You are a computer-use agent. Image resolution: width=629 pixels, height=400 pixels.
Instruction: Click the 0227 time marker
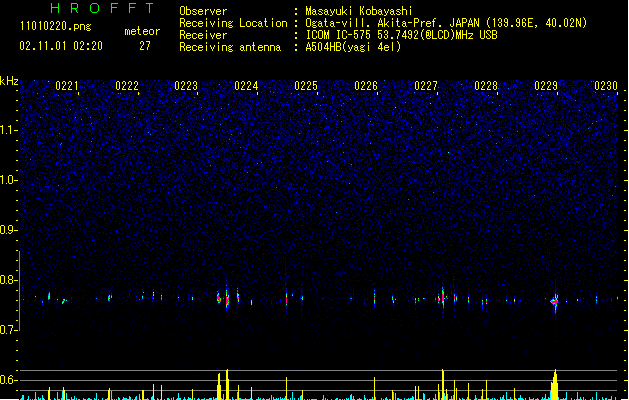(x=426, y=86)
